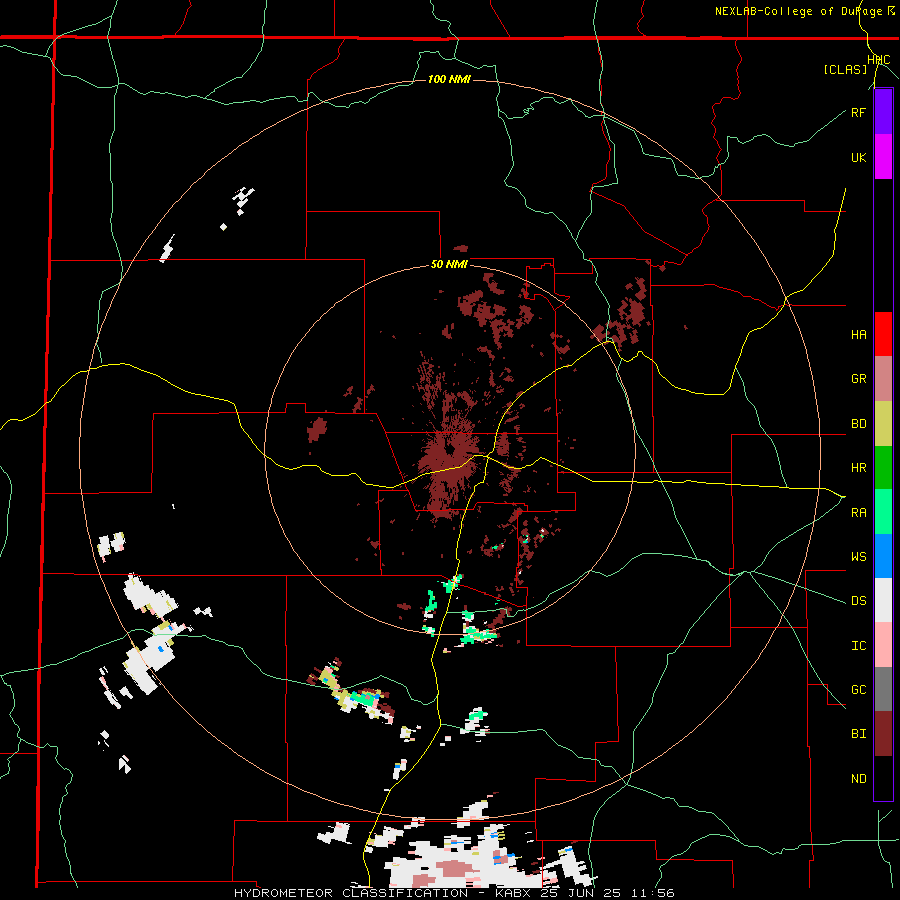Pick the dark green HR legend swatch
This screenshot has height=900, width=900.
883,467
